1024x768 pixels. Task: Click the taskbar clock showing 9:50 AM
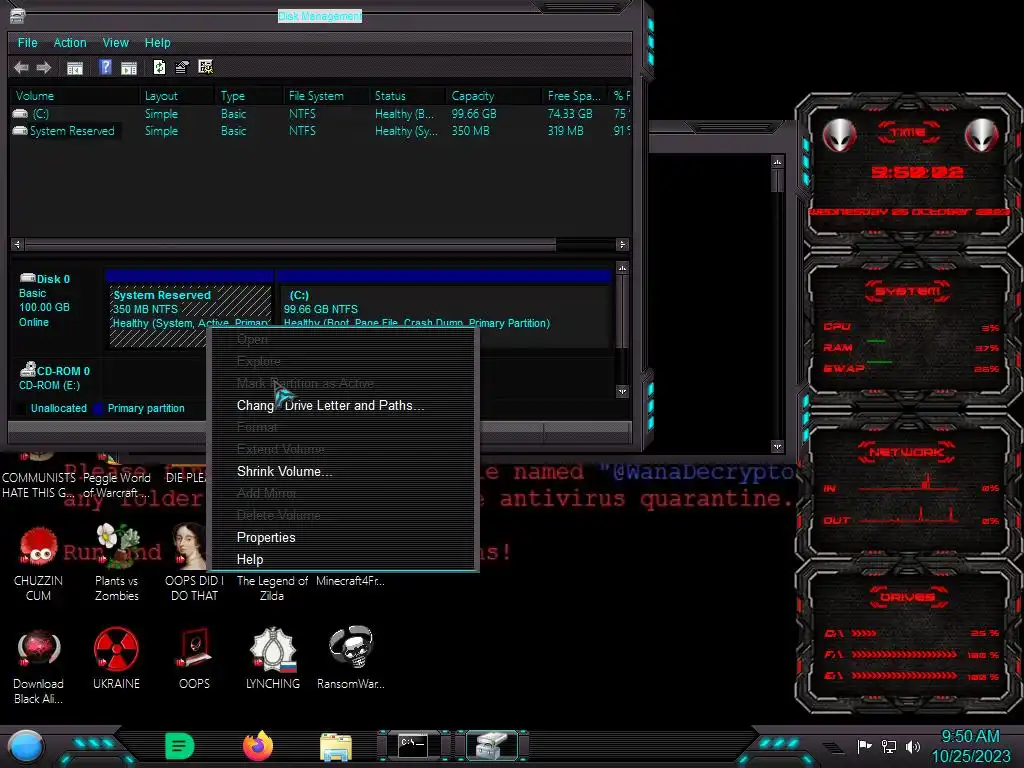[x=970, y=746]
